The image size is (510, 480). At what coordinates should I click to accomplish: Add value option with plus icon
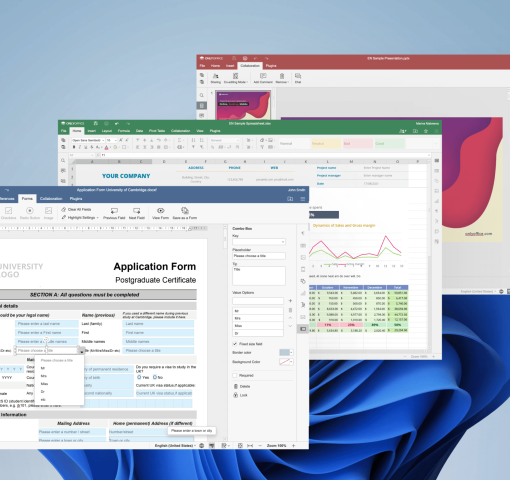(290, 301)
